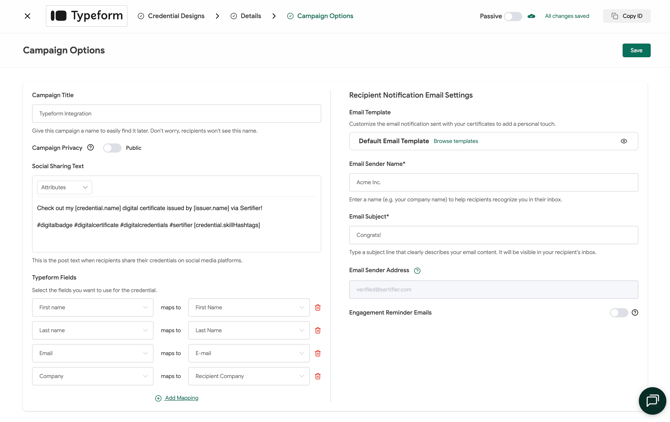This screenshot has height=422, width=670.
Task: Click the Default Email Template label
Action: 394,141
